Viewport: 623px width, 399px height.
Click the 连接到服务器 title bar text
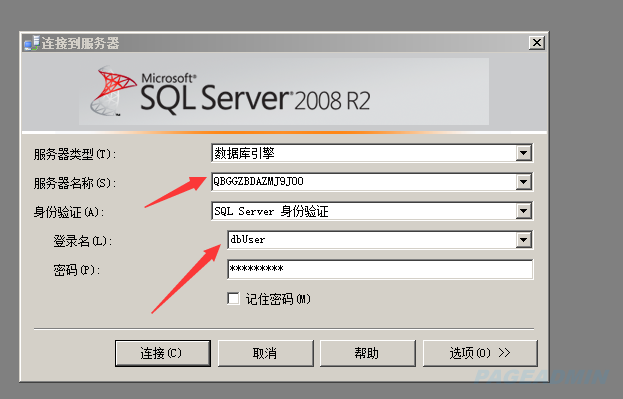pos(80,43)
